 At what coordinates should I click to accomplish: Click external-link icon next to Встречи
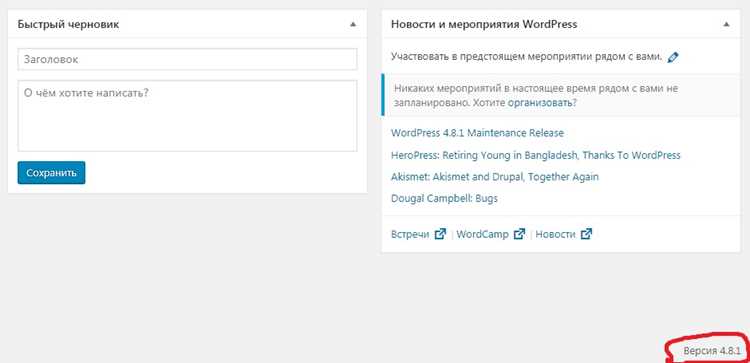pos(441,234)
